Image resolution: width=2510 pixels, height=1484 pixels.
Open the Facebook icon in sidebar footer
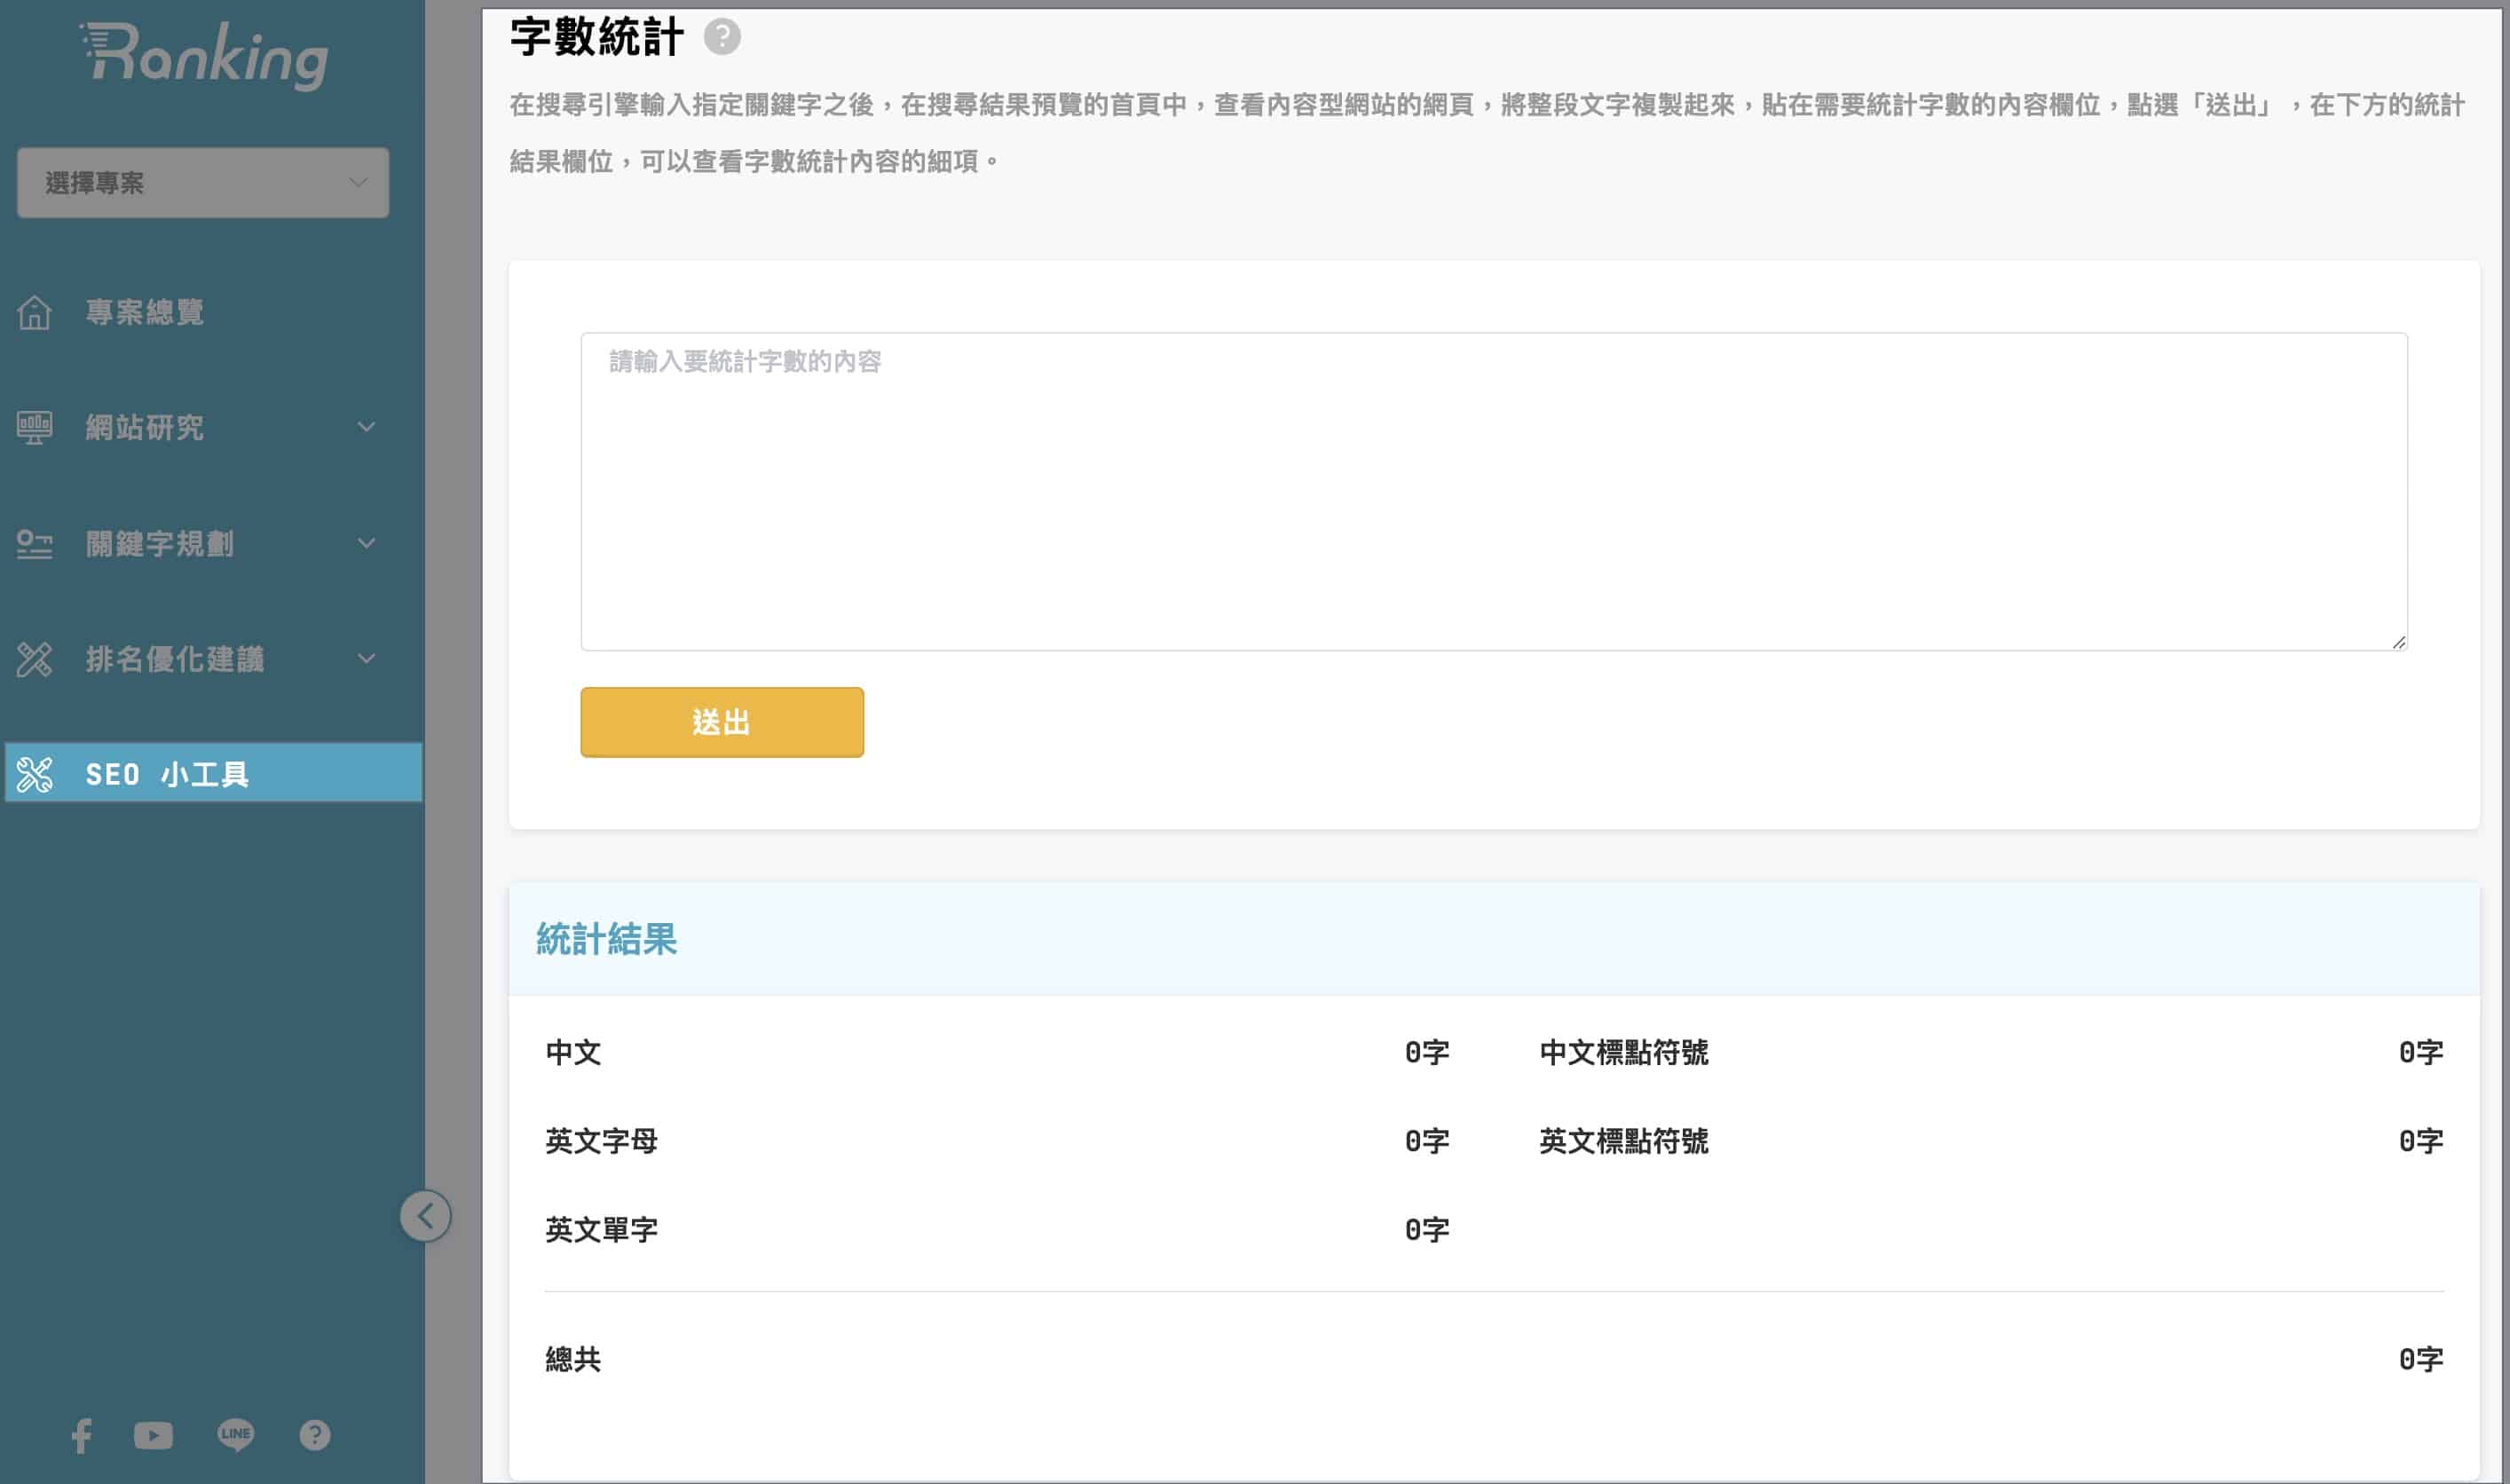82,1435
